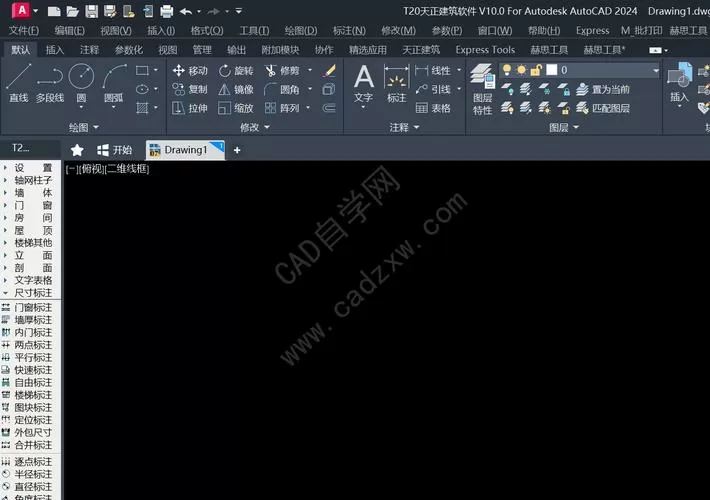Pick the Rotate (旋转) tool
710x500 pixels.
point(235,71)
